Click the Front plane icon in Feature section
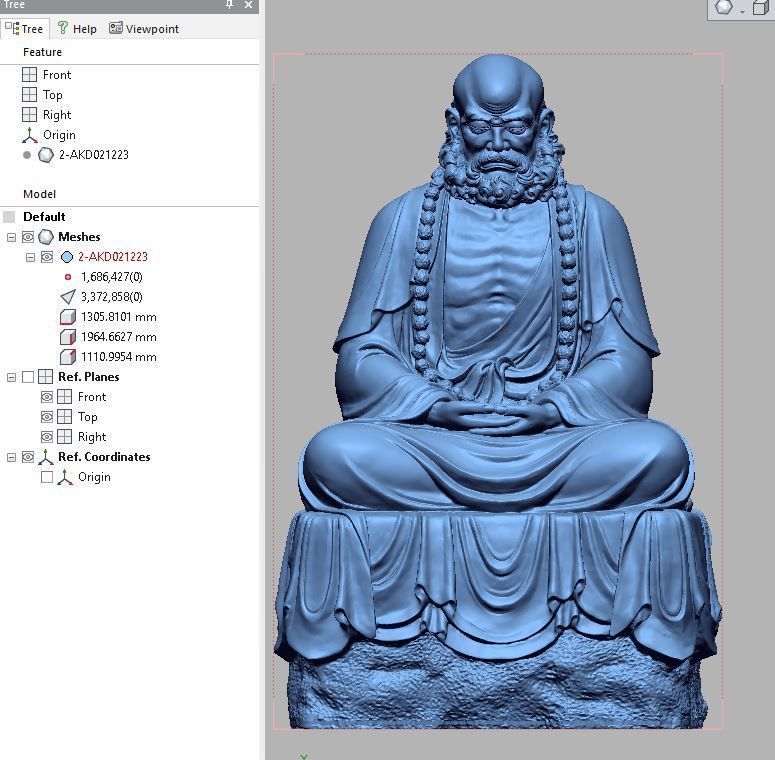 click(30, 75)
